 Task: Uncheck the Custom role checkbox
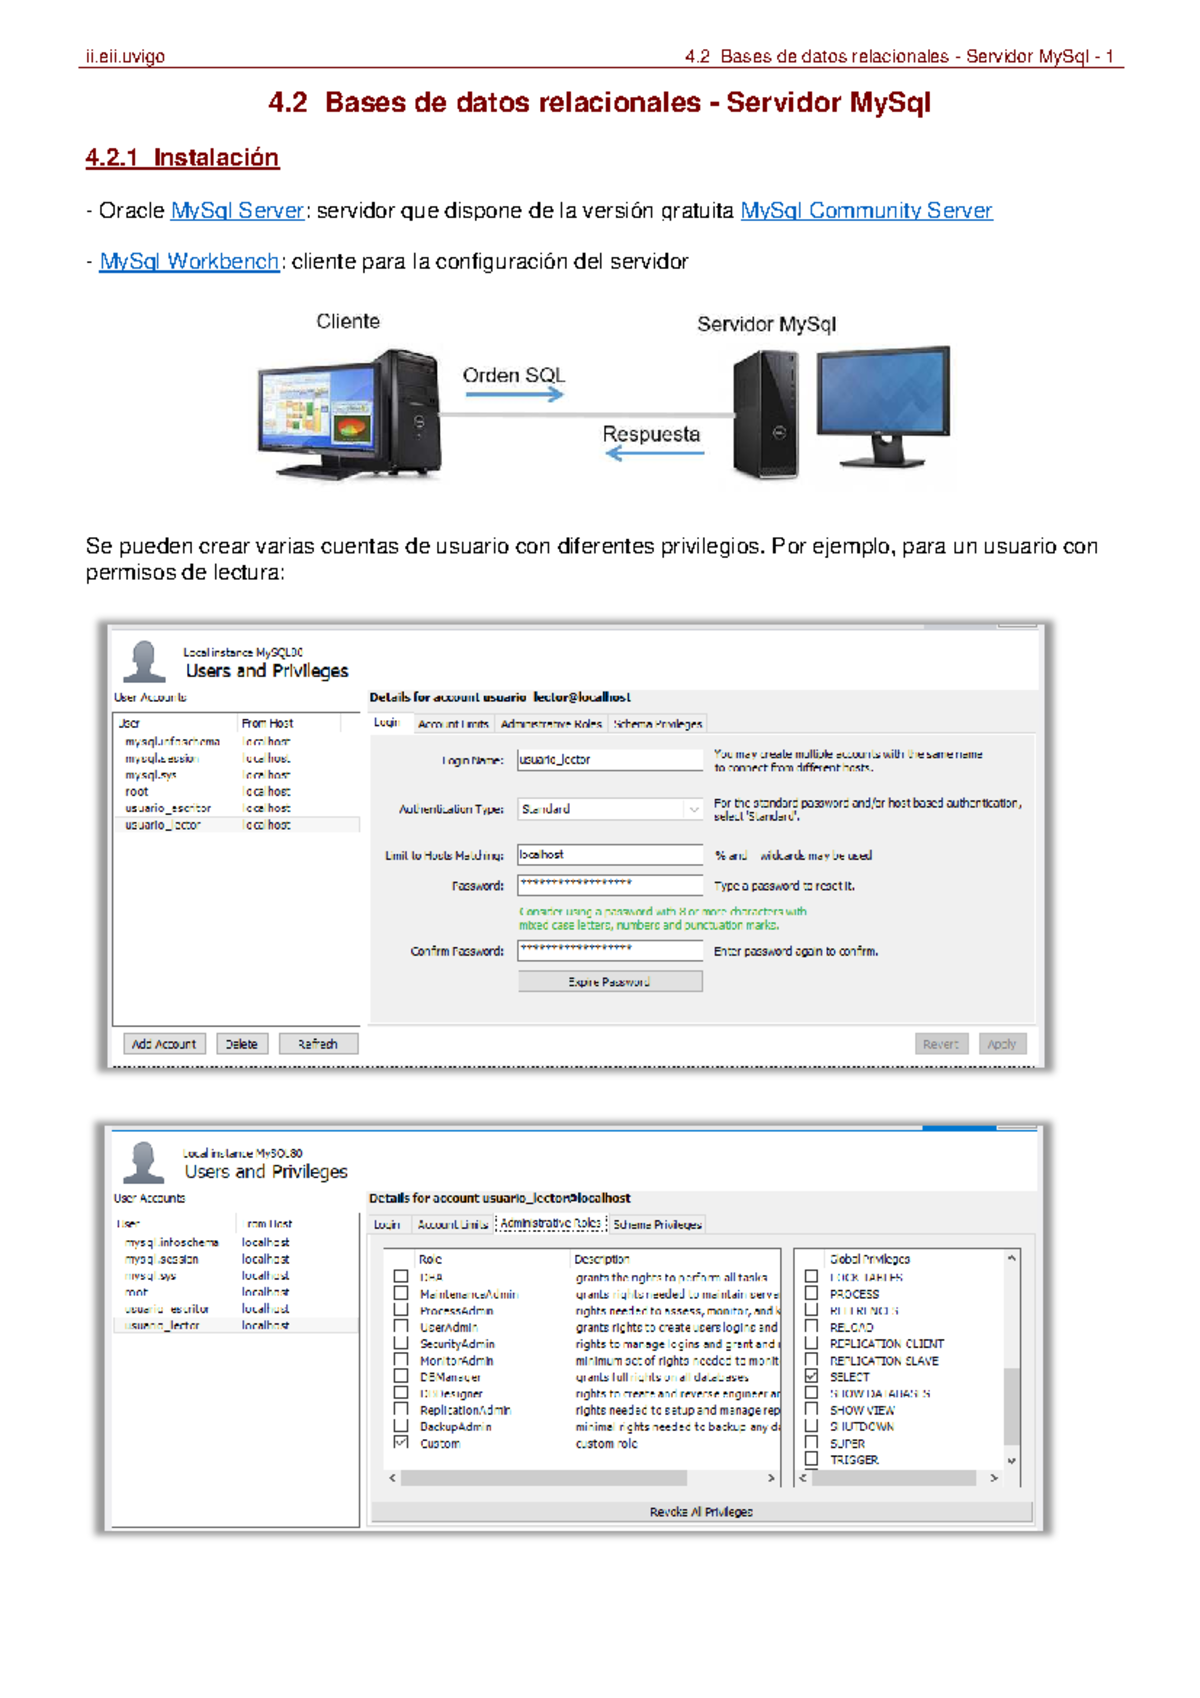click(401, 1443)
